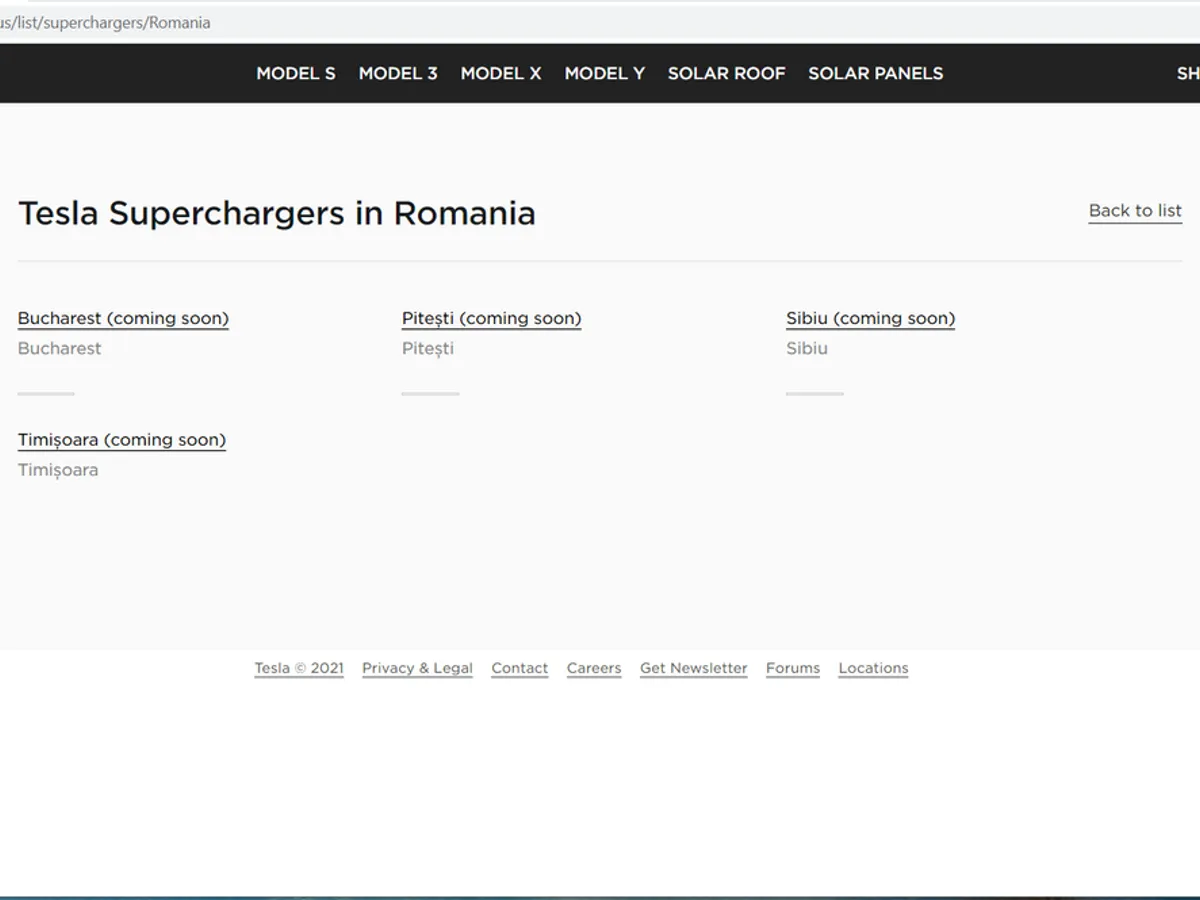
Task: Open the Careers footer link
Action: 594,668
